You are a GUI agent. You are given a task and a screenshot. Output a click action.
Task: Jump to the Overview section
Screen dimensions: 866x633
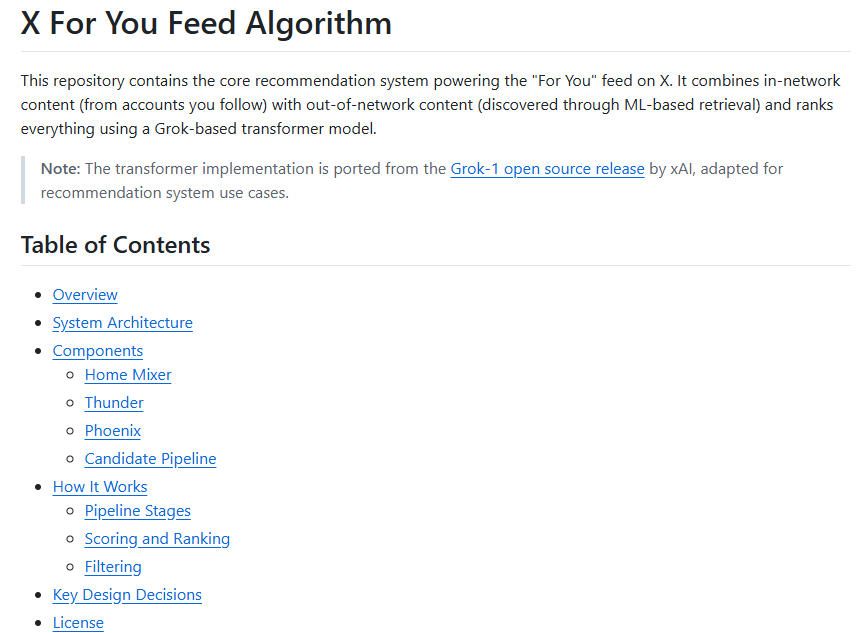coord(85,295)
